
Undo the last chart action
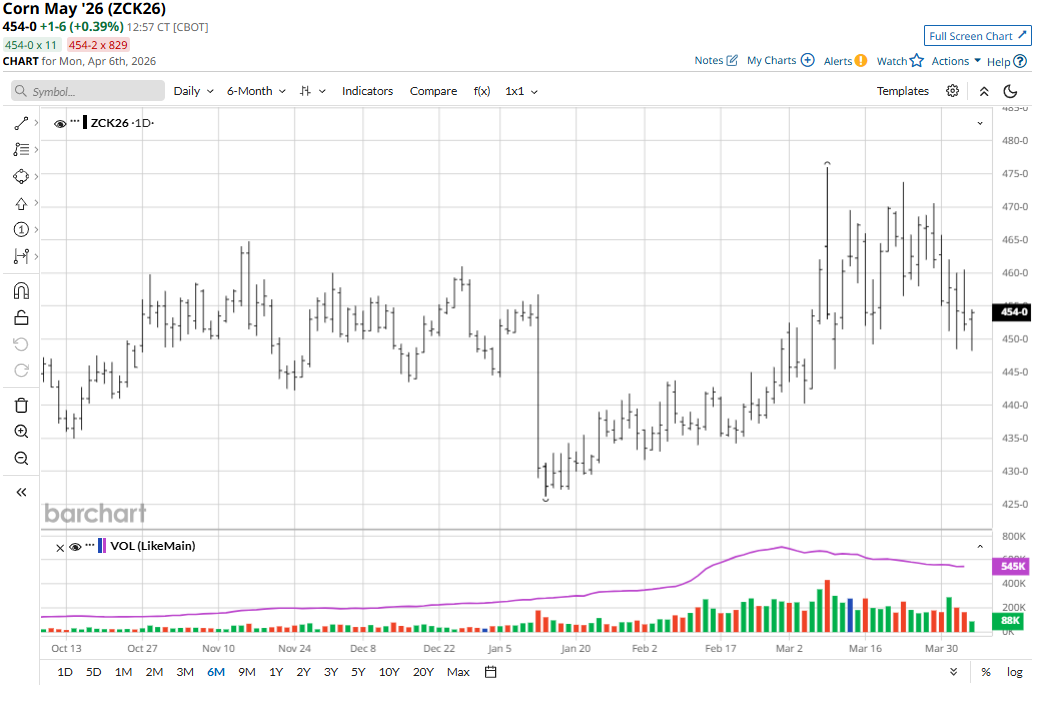[x=21, y=344]
